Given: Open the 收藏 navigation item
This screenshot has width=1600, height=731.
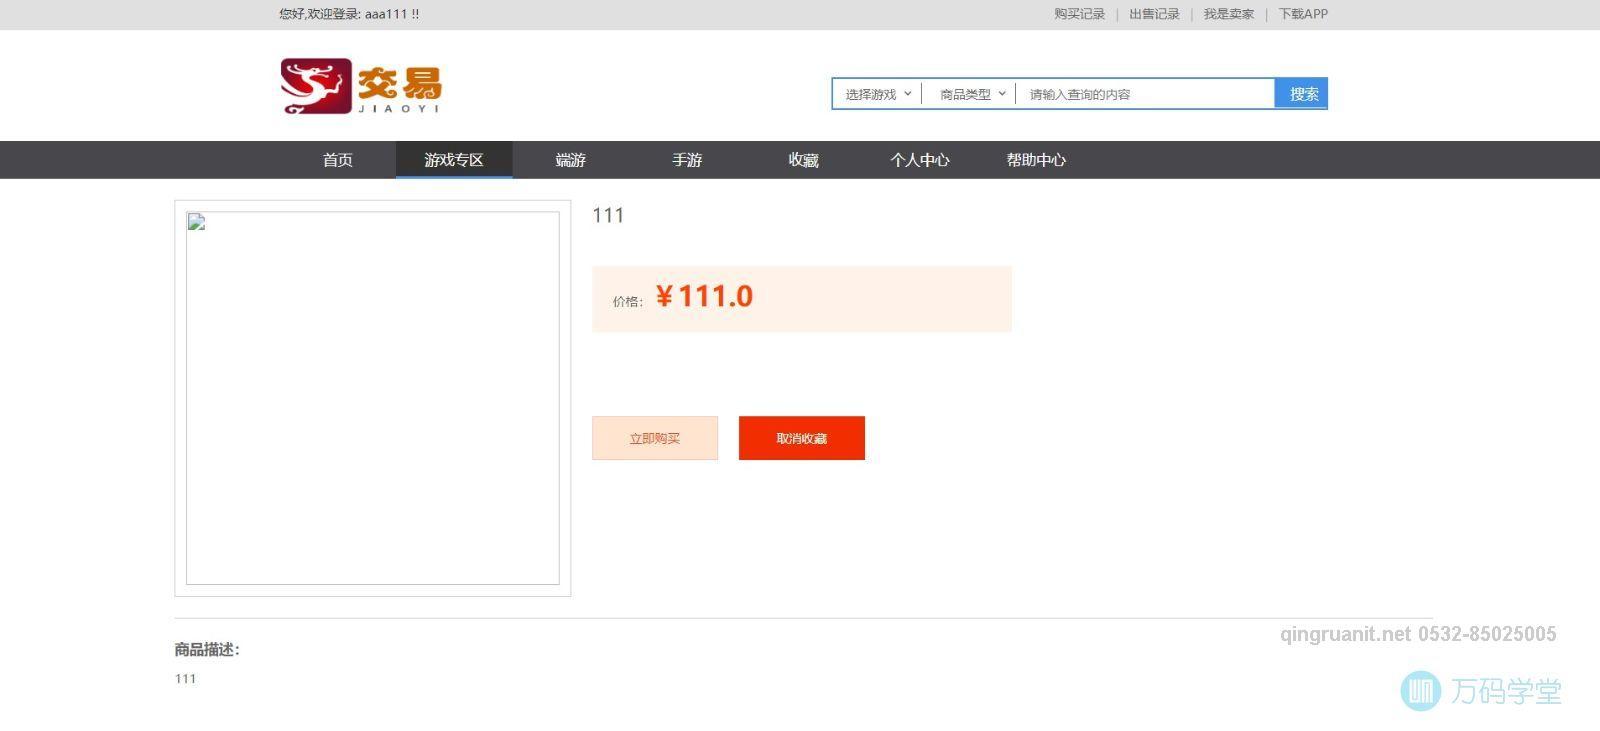Looking at the screenshot, I should pos(803,160).
